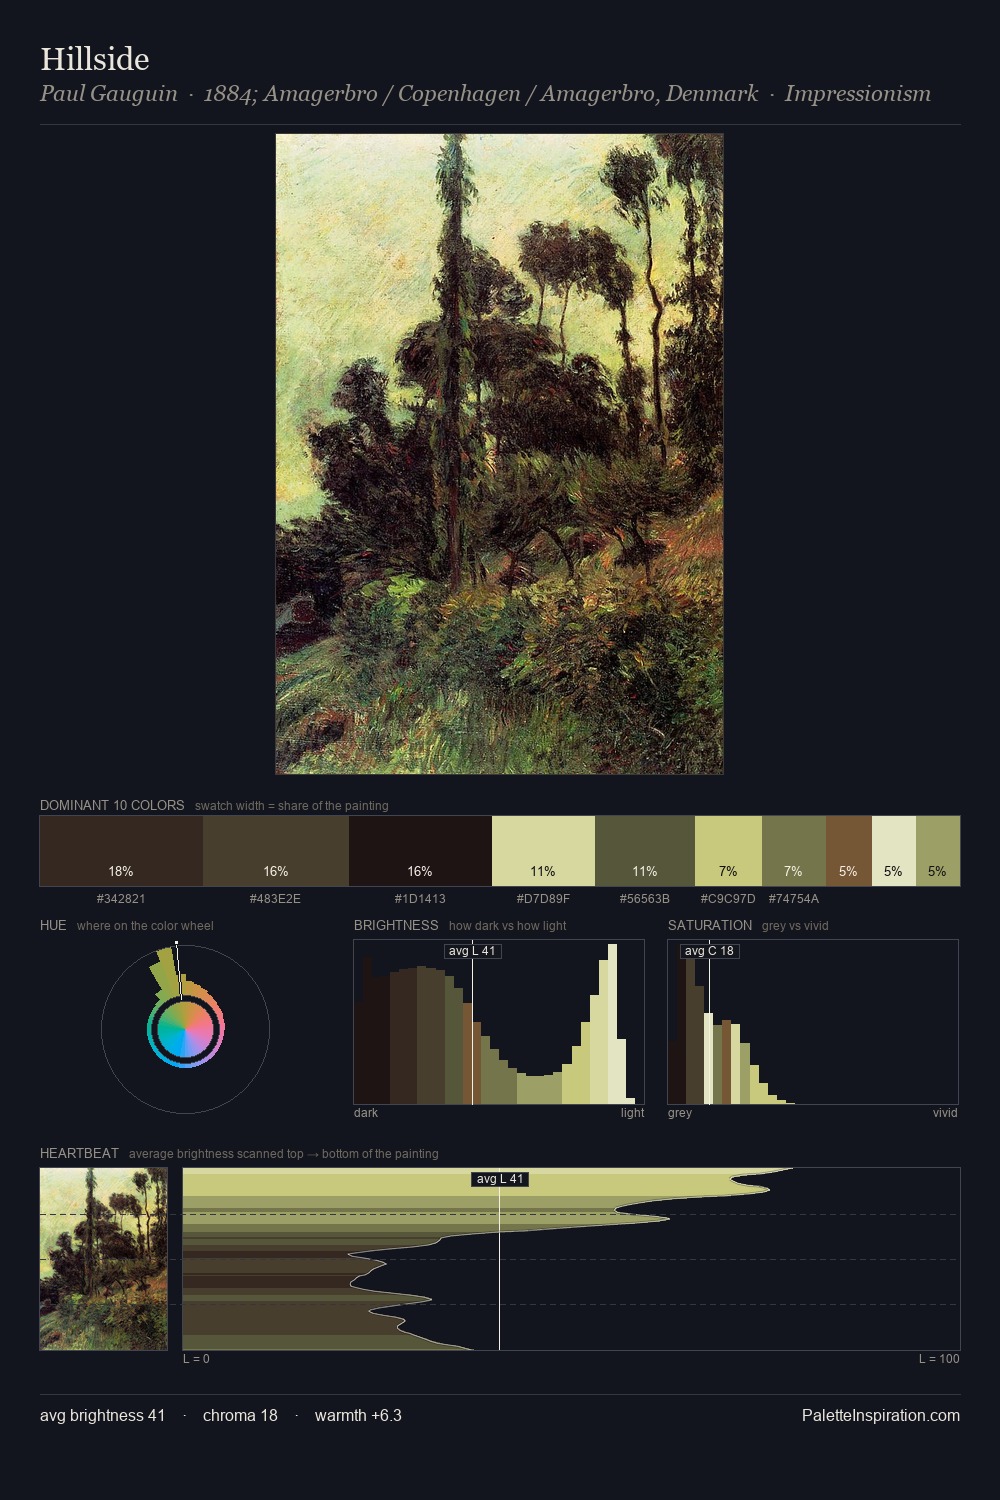Click the 'Impressionism' style text
1000x1500 pixels.
(857, 94)
